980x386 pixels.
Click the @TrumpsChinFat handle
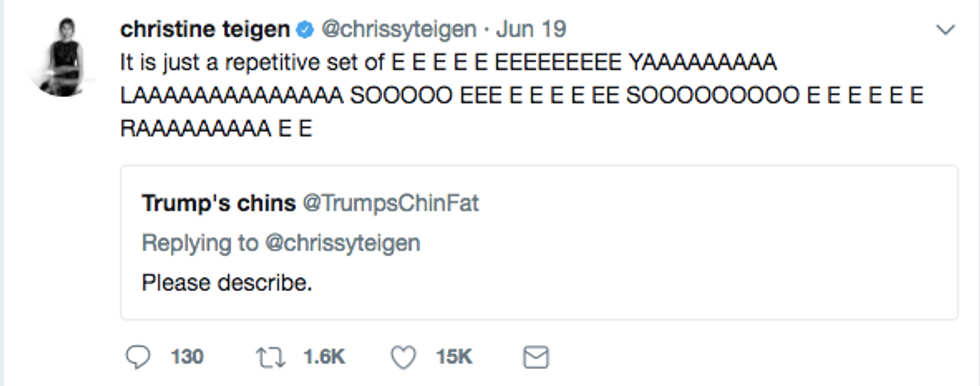[391, 203]
